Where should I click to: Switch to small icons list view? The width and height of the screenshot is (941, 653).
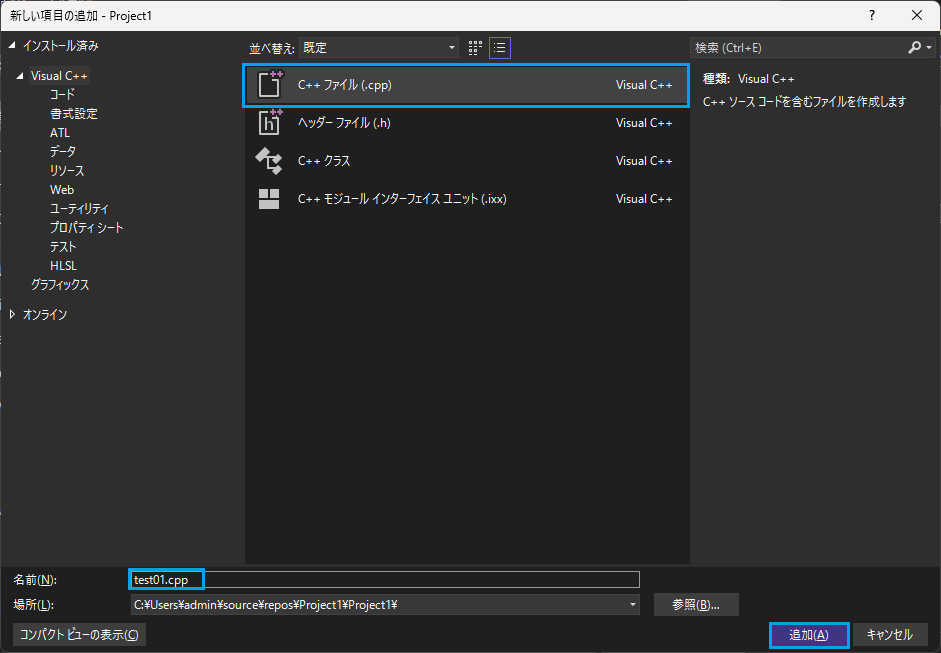pyautogui.click(x=500, y=48)
